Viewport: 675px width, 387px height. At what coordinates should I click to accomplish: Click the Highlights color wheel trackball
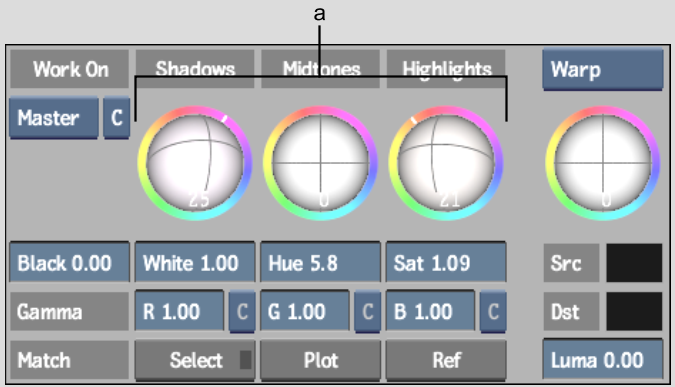pos(446,163)
